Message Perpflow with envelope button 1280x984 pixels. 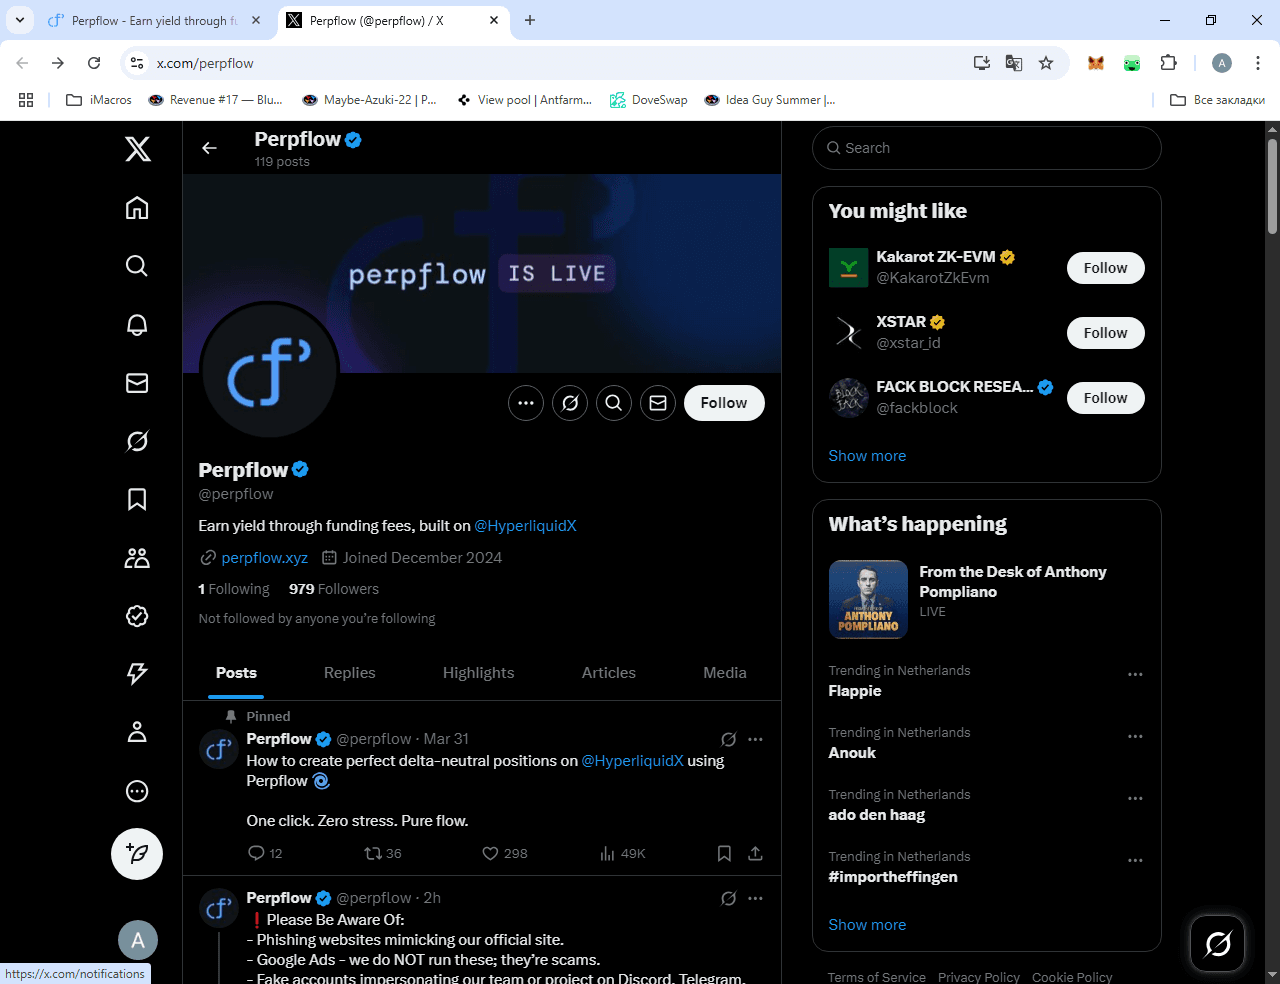658,403
